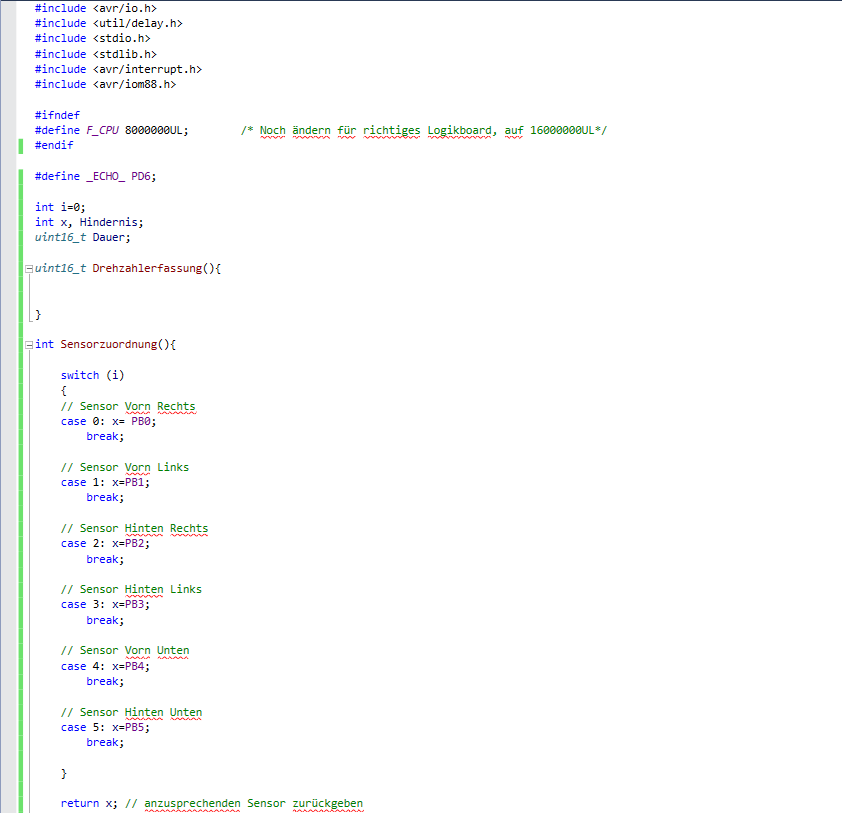
Task: Click the '#include <stdio.h>' line
Action: pyautogui.click(x=92, y=38)
